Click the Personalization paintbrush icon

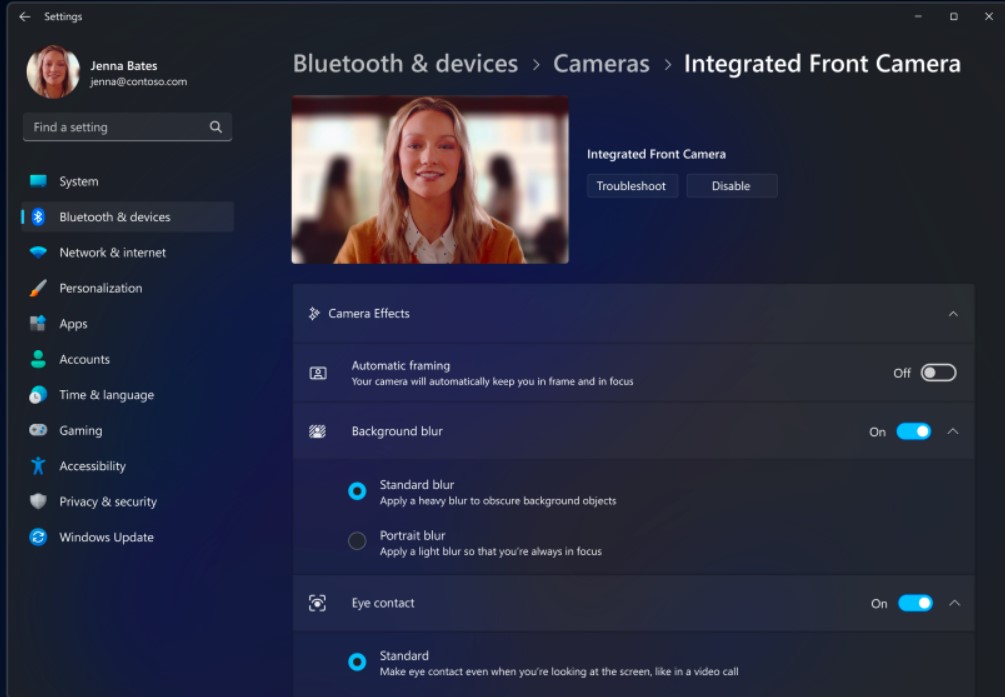click(x=38, y=288)
